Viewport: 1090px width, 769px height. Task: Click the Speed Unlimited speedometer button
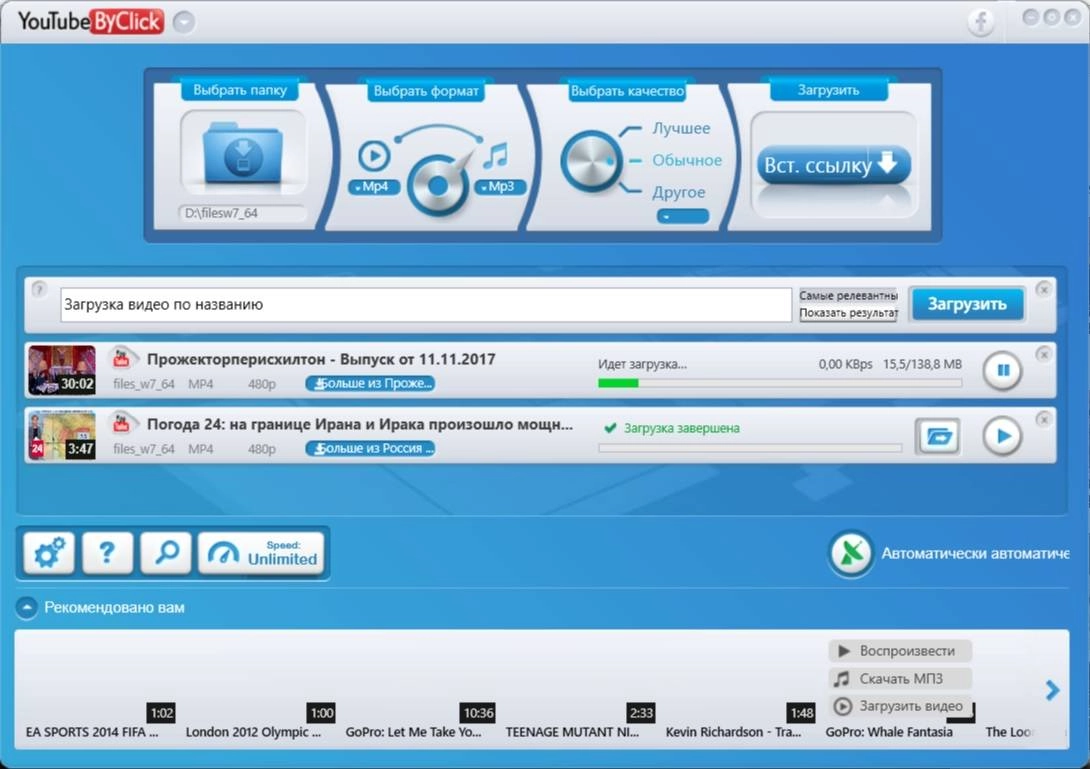point(261,553)
